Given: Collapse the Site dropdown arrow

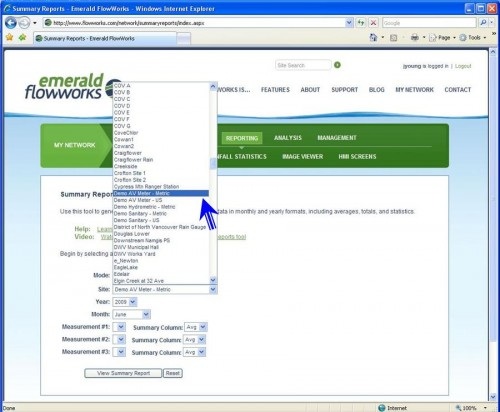Looking at the screenshot, I should click(213, 289).
